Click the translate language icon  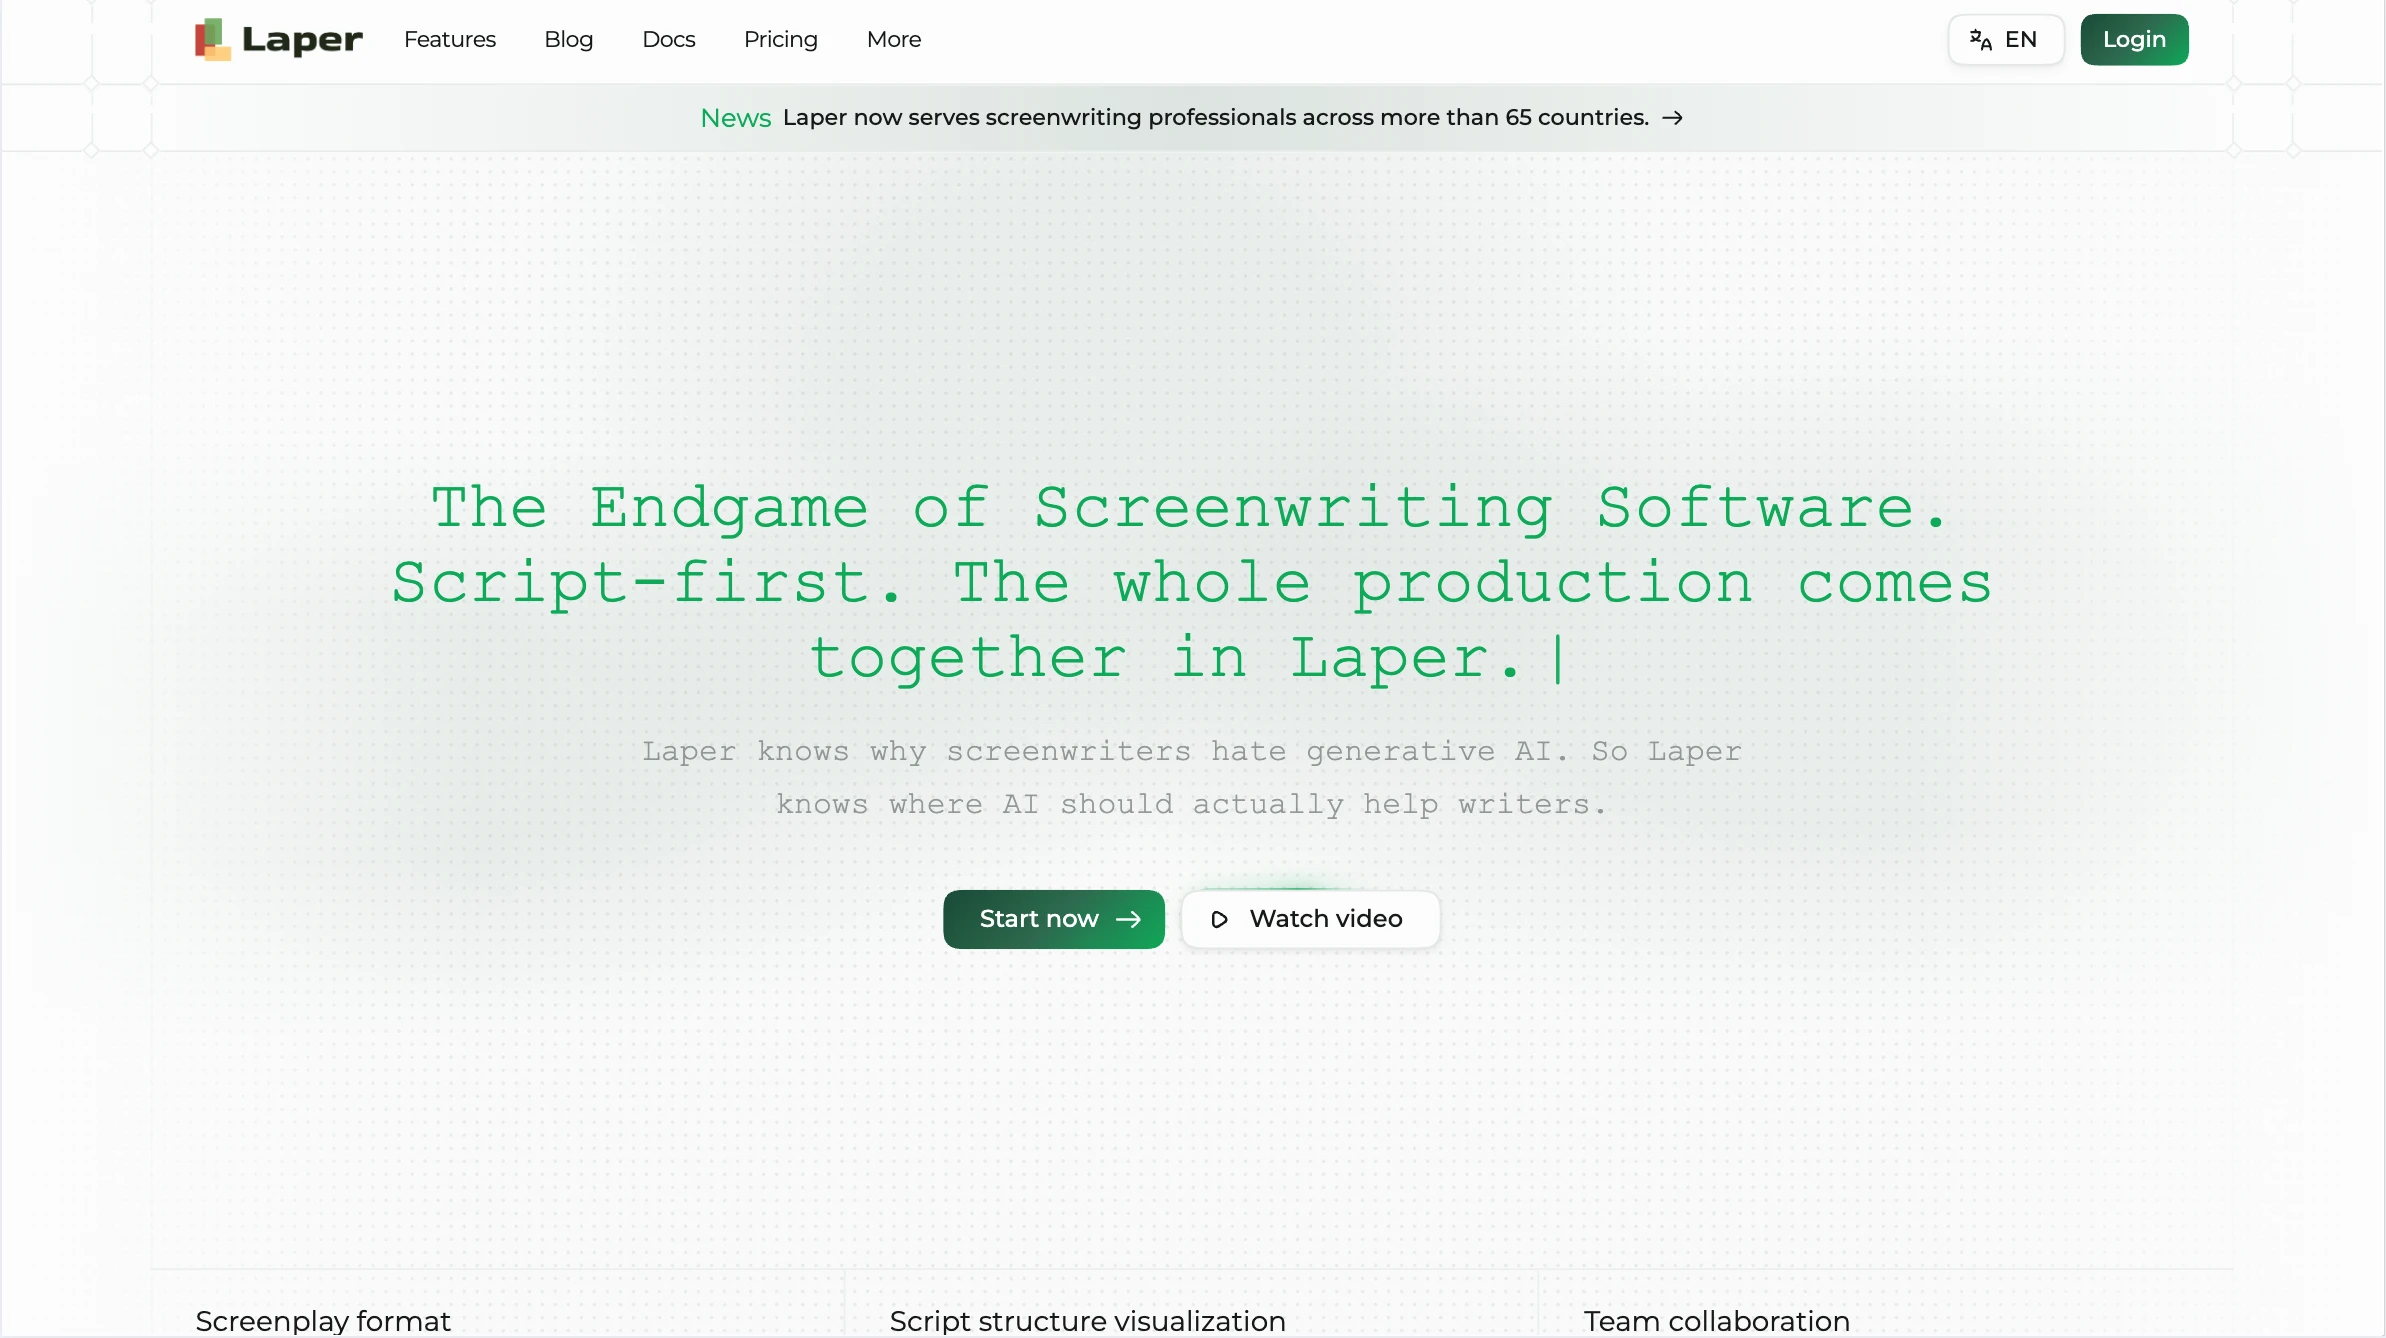click(1981, 40)
